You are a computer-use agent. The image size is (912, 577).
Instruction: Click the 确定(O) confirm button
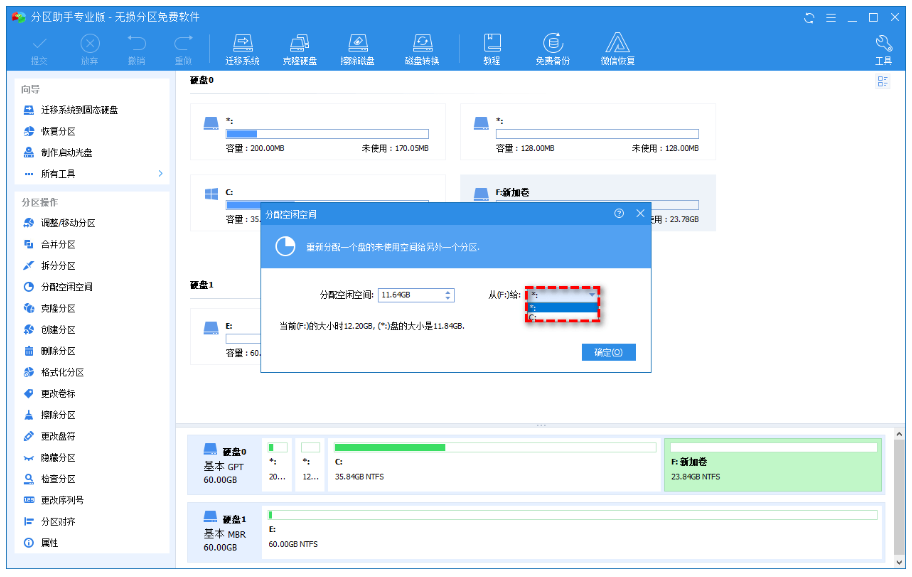(608, 352)
